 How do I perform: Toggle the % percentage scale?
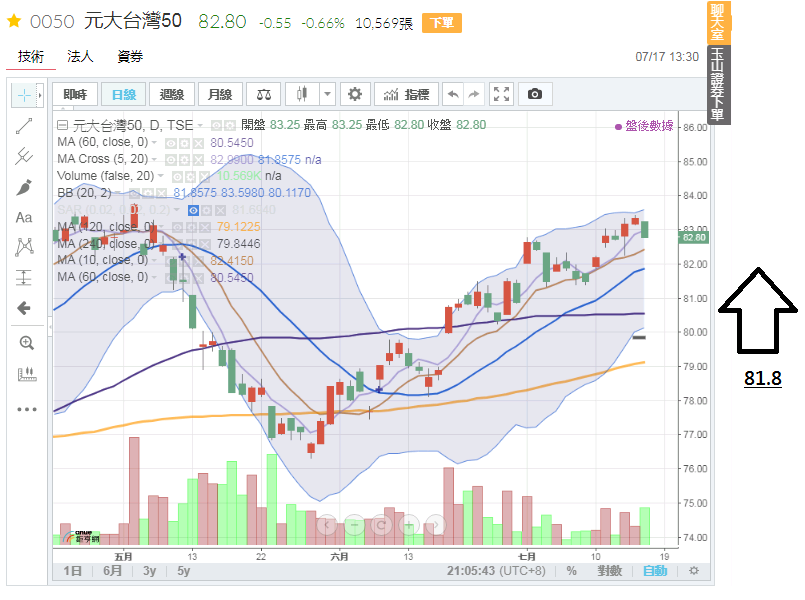click(x=571, y=571)
